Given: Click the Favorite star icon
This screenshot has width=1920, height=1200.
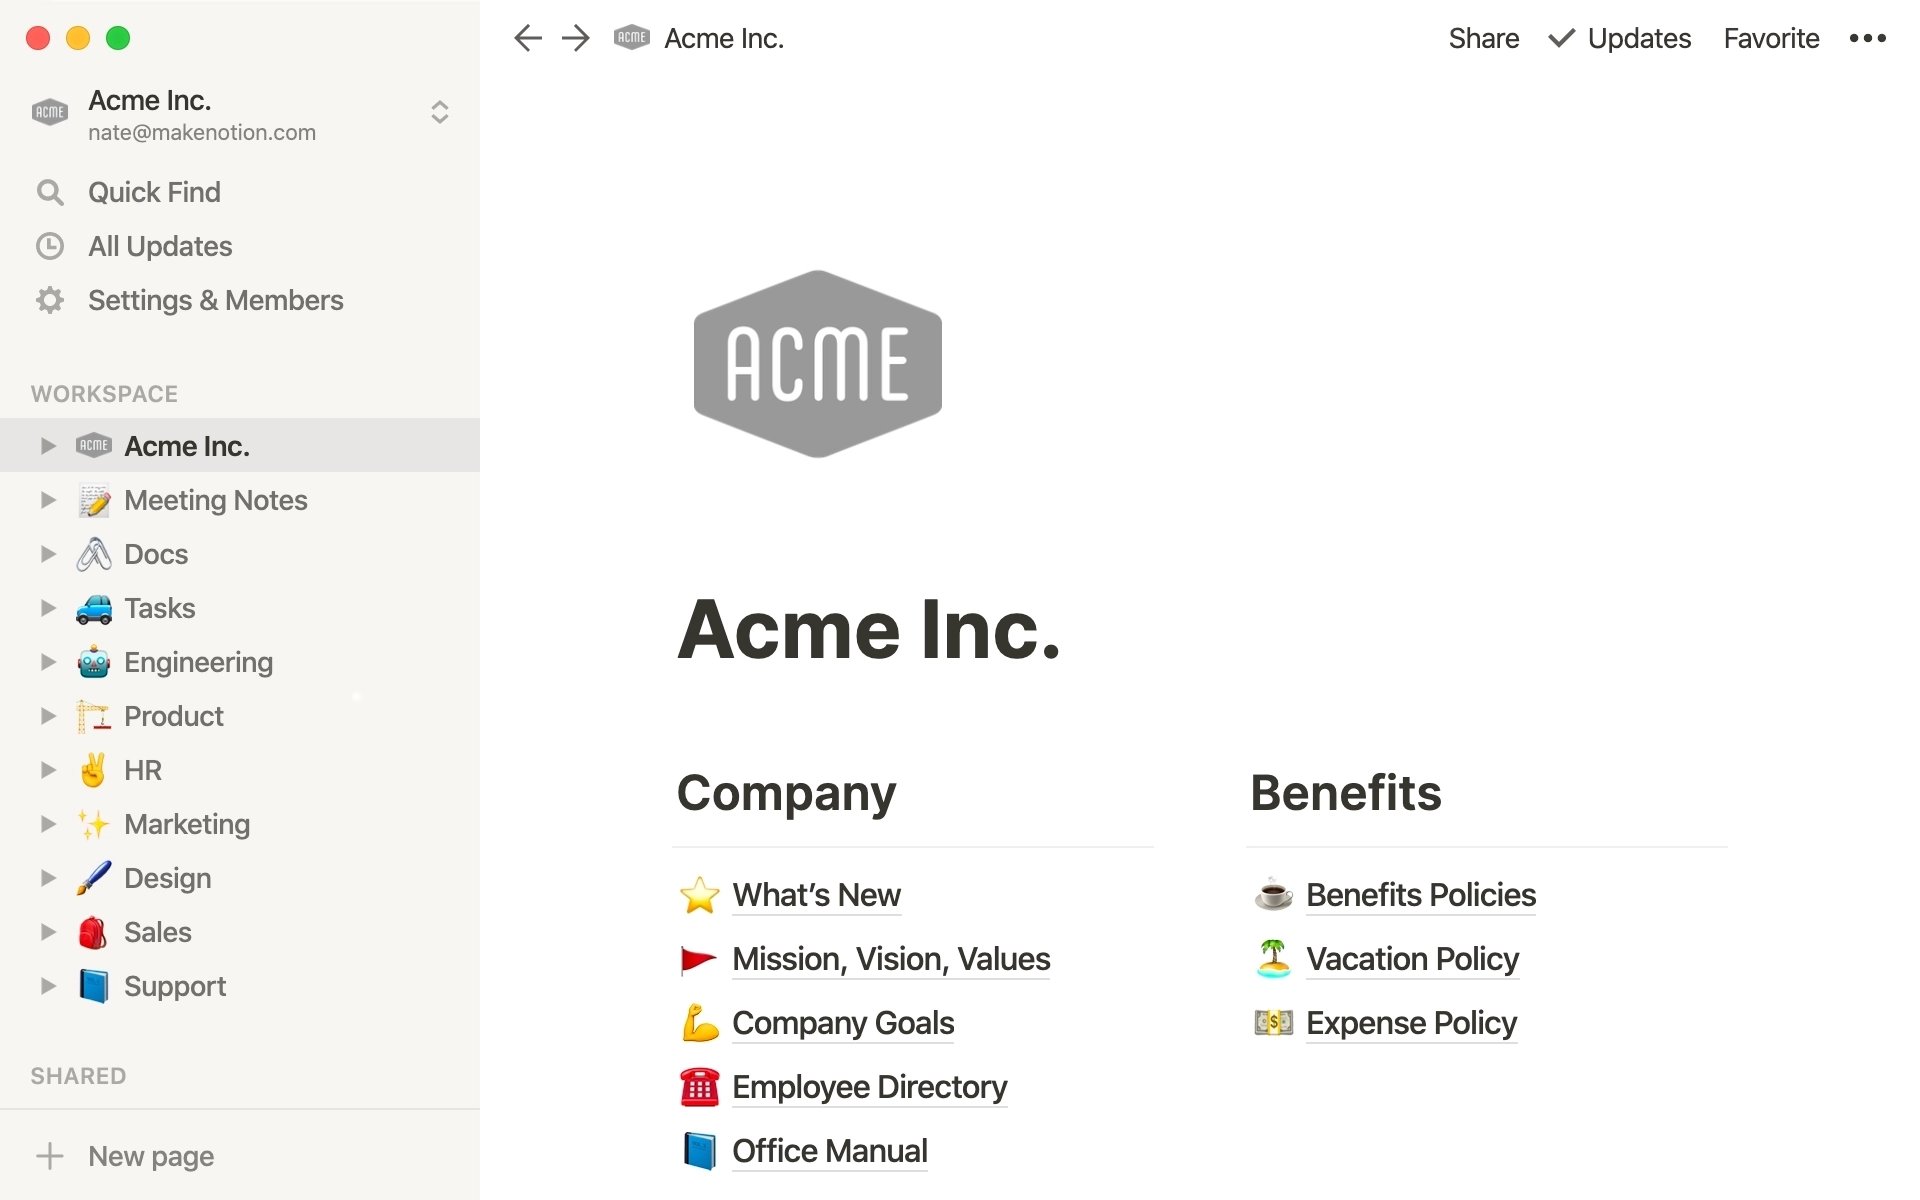Looking at the screenshot, I should (1772, 37).
